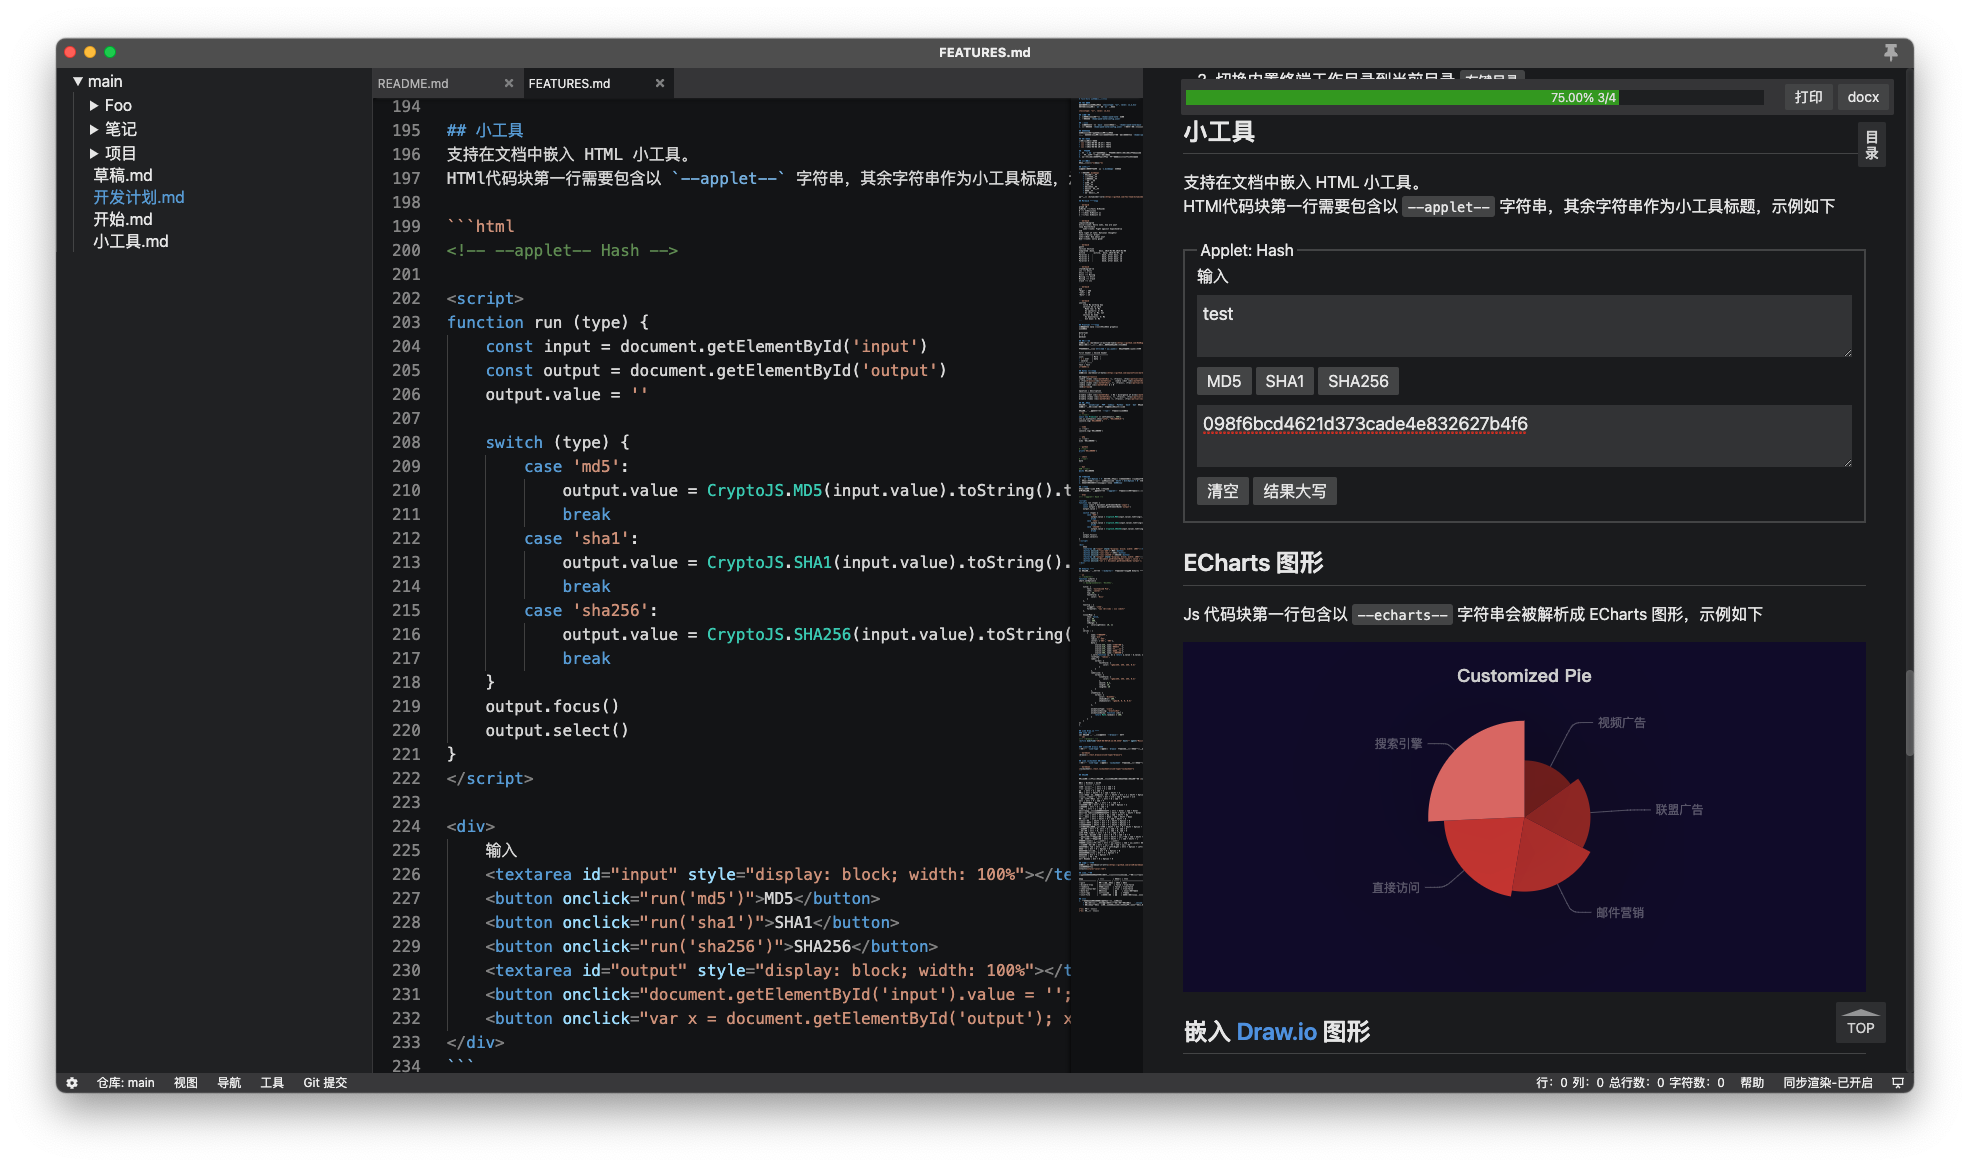Click the output.focus() line
The height and width of the screenshot is (1167, 1970).
pyautogui.click(x=552, y=706)
